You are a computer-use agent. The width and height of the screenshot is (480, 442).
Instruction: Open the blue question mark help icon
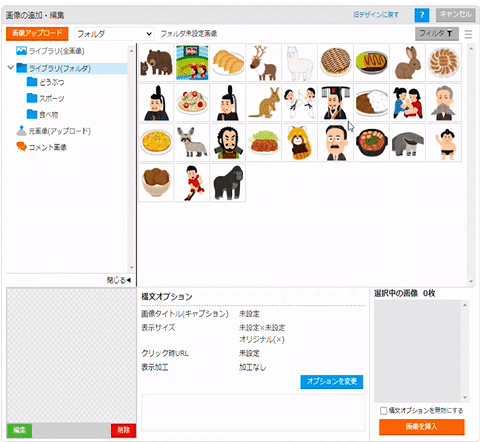point(422,15)
